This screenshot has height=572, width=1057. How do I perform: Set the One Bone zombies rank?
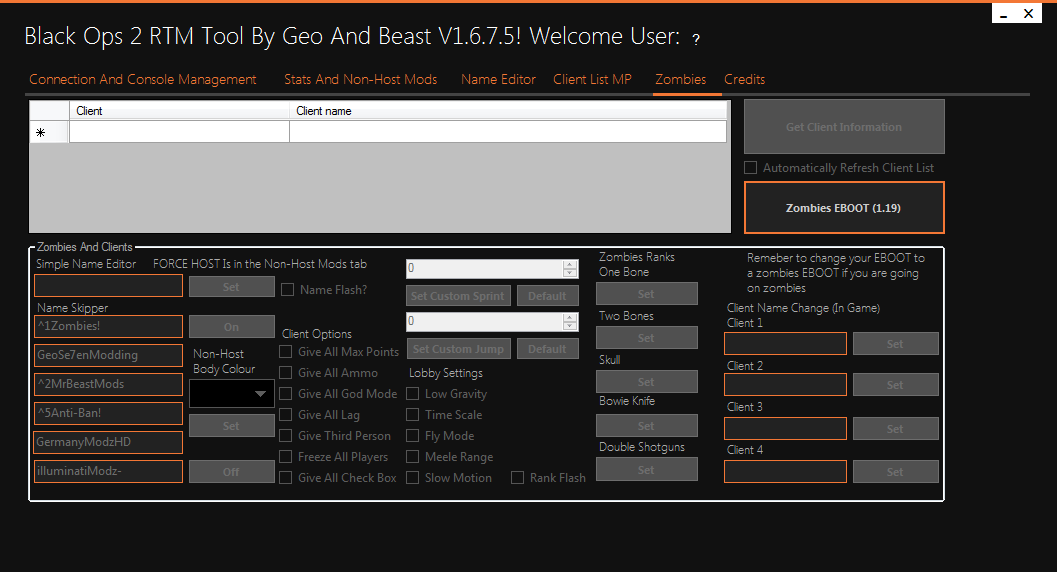pos(646,294)
